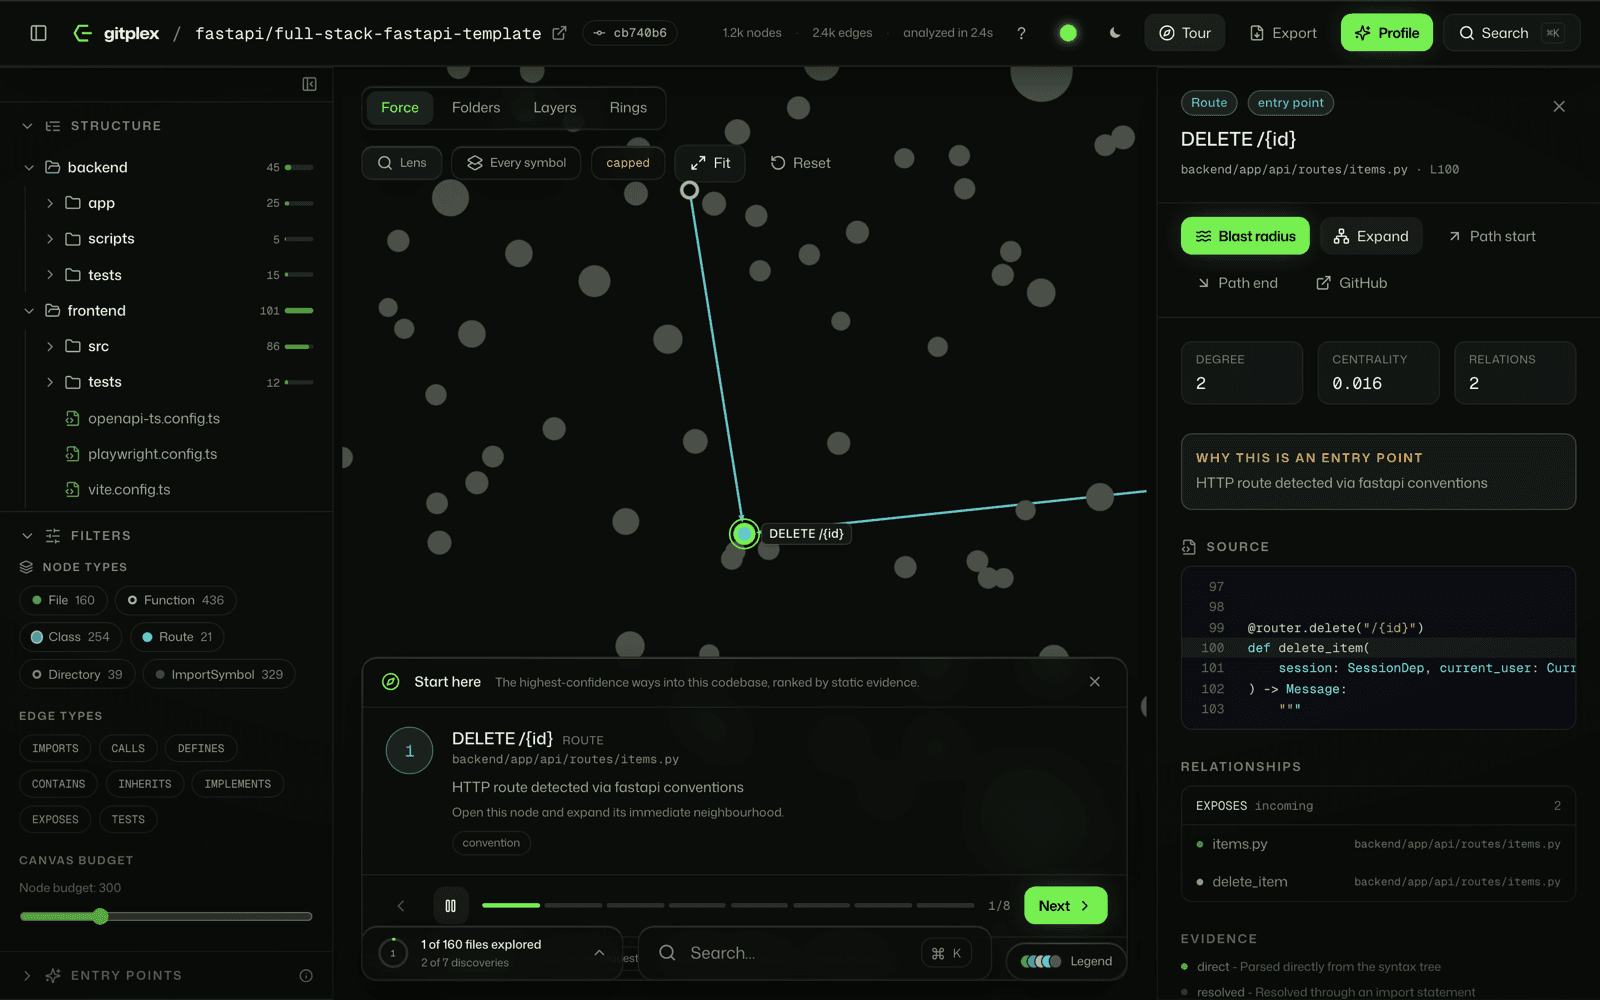Pause the Start here tour playback
This screenshot has height=1000, width=1600.
pyautogui.click(x=450, y=906)
